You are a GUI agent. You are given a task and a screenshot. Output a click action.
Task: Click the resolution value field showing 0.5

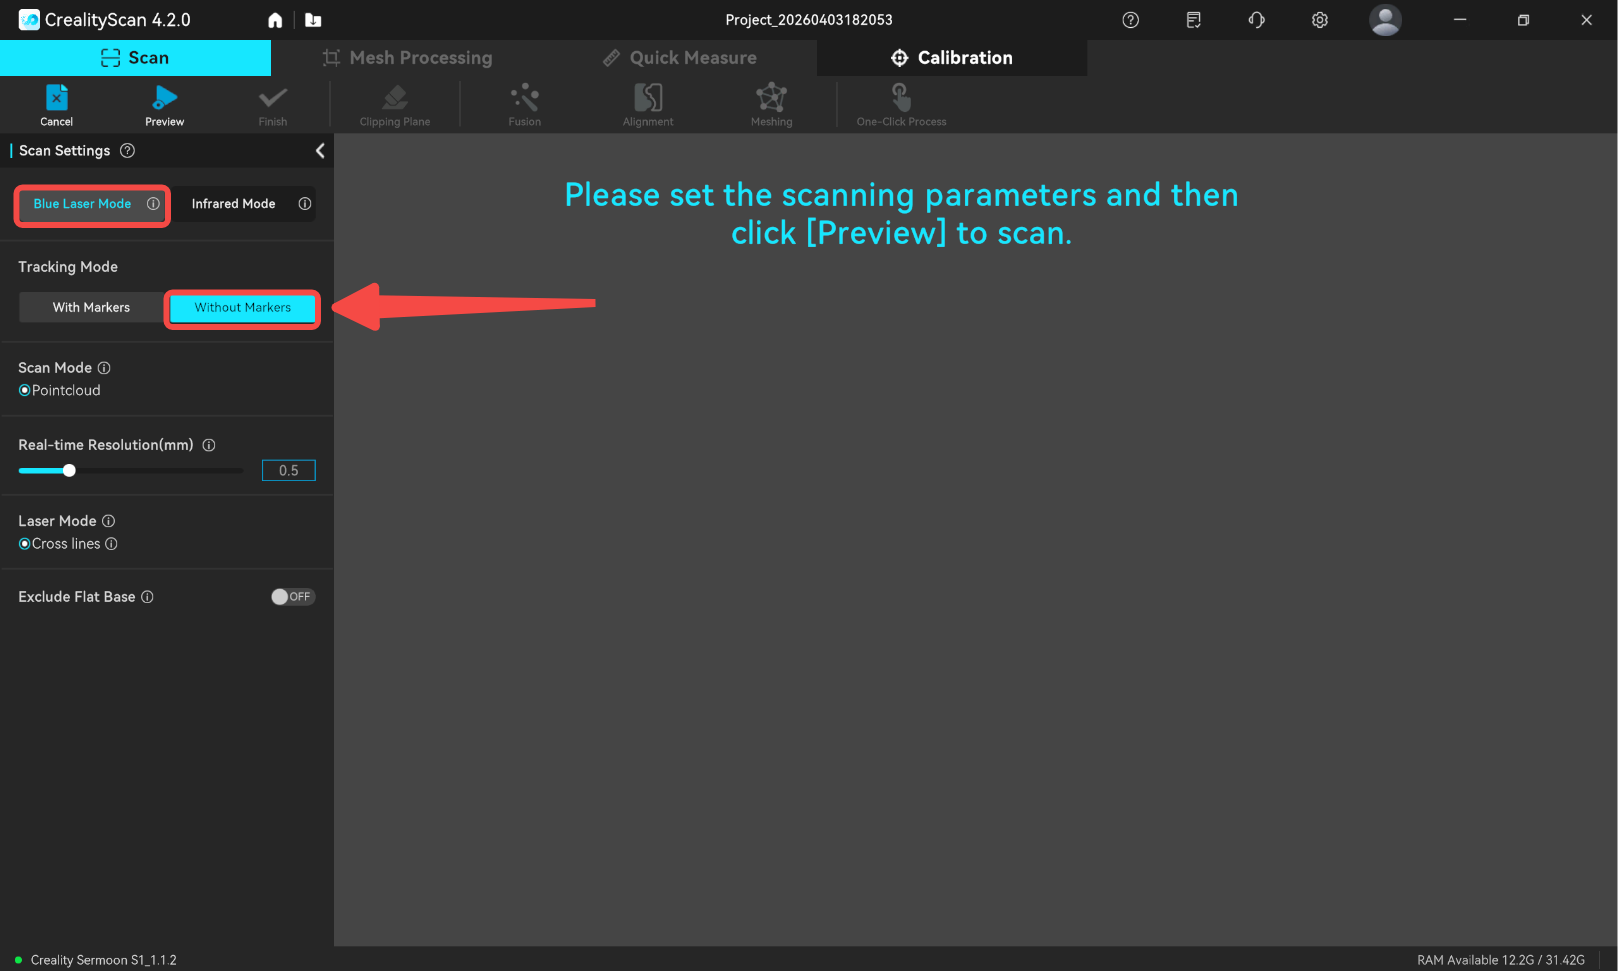point(288,471)
